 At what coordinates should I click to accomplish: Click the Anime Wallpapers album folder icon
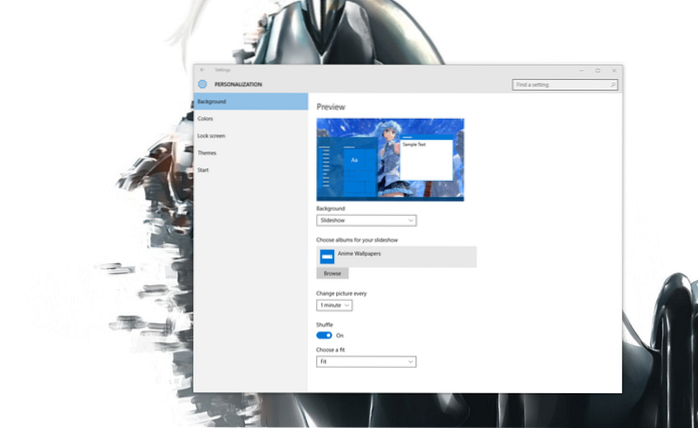pyautogui.click(x=326, y=256)
